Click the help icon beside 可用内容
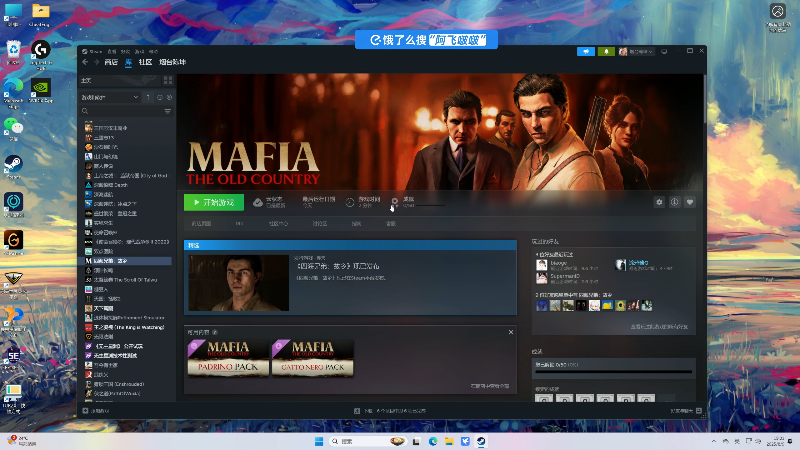Screen dimensions: 800x450 pyautogui.click(x=215, y=332)
